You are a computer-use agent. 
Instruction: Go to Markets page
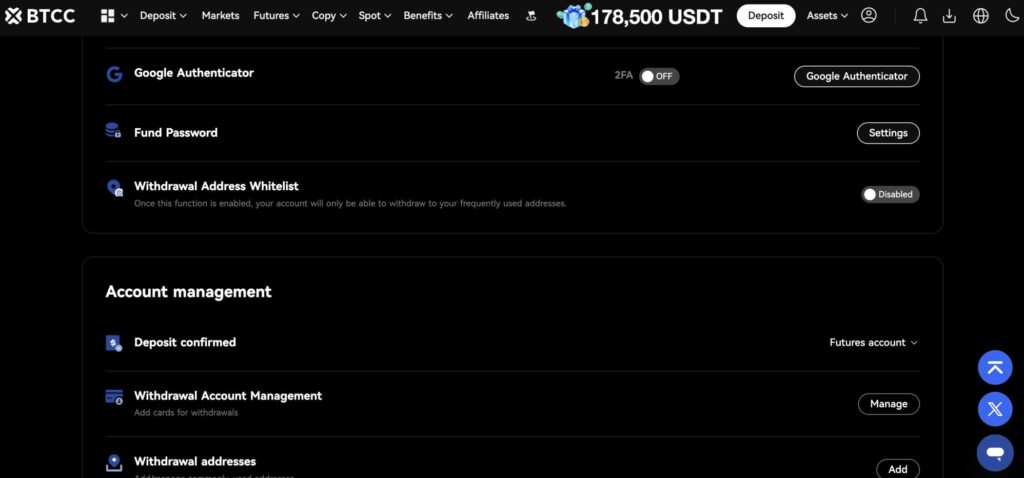tap(220, 16)
